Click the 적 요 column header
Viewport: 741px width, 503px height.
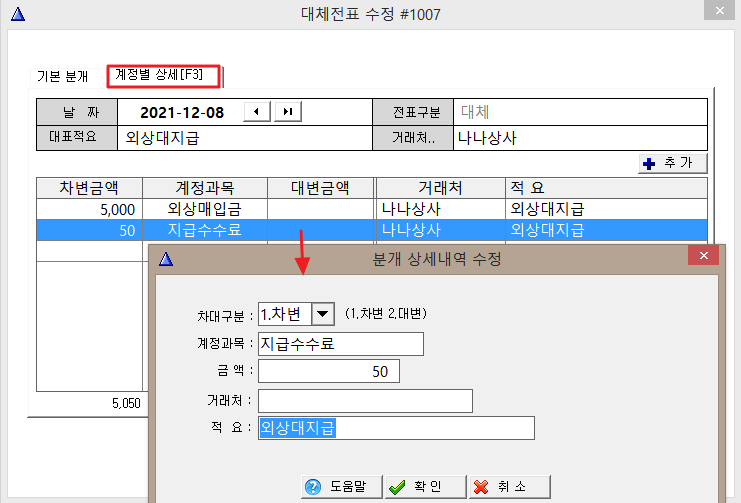(606, 188)
